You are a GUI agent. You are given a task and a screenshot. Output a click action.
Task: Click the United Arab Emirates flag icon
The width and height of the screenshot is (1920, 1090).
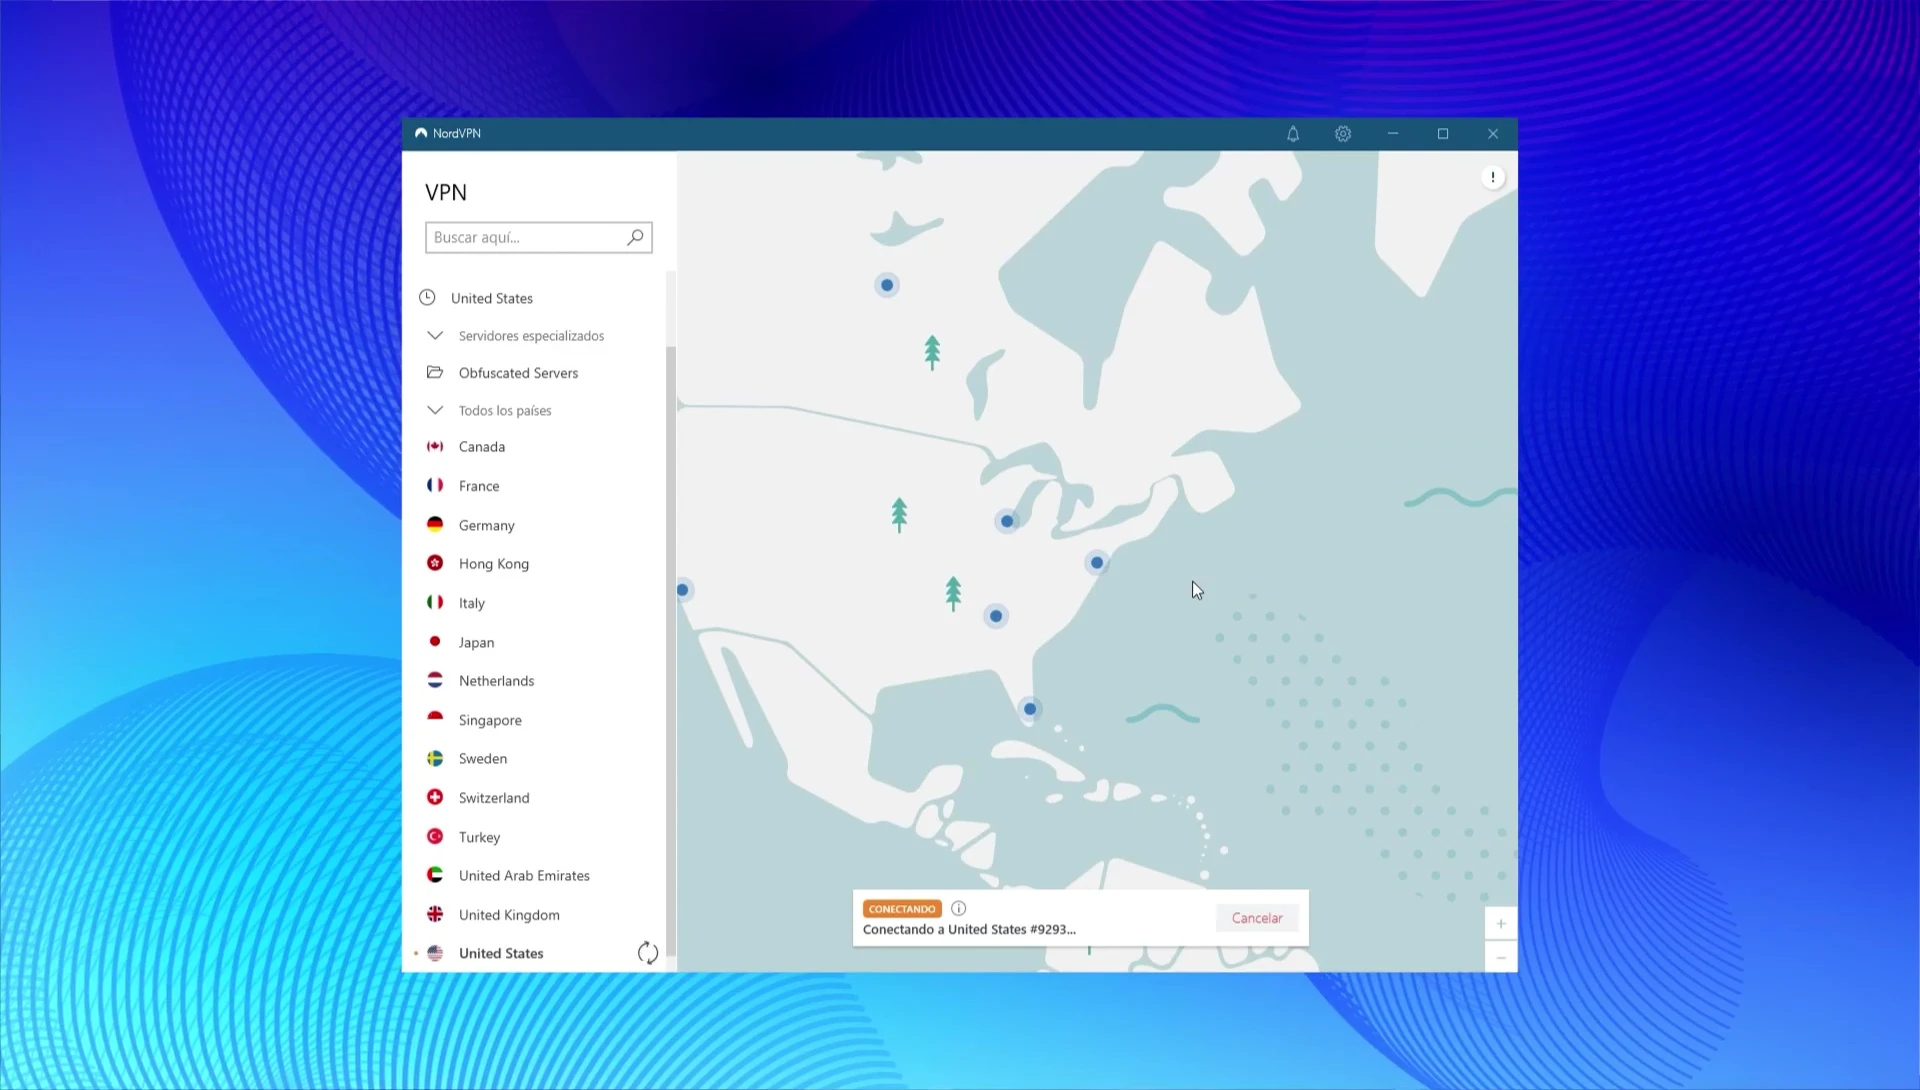coord(435,875)
